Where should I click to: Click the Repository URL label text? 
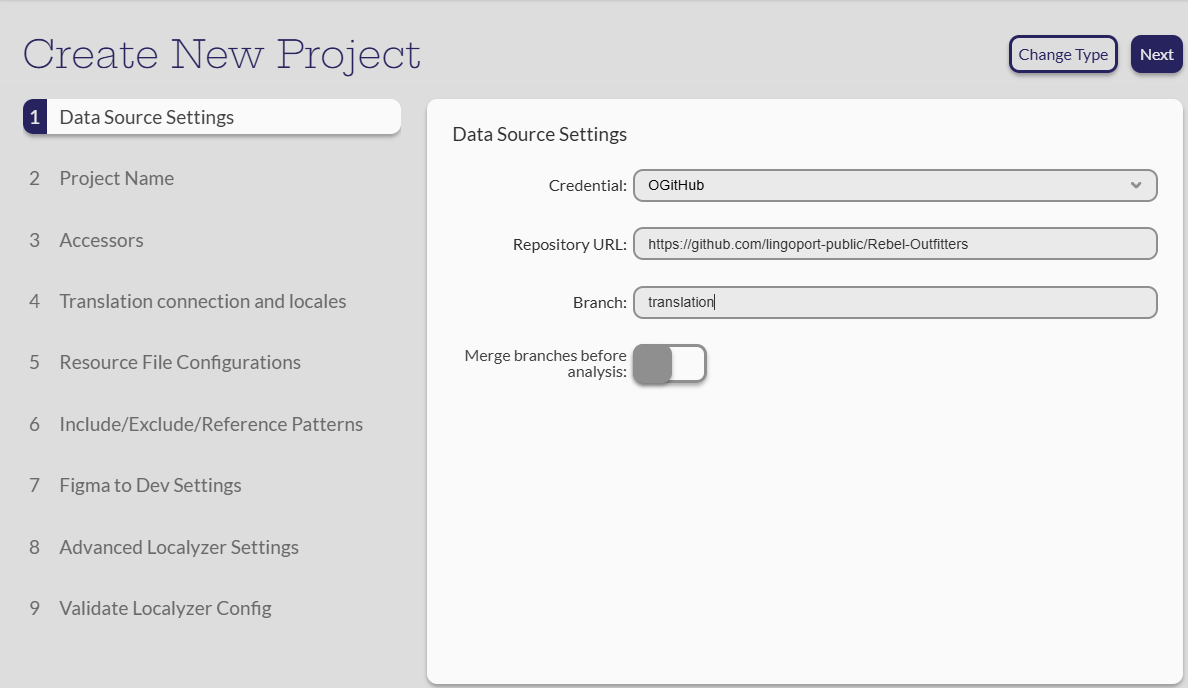569,245
